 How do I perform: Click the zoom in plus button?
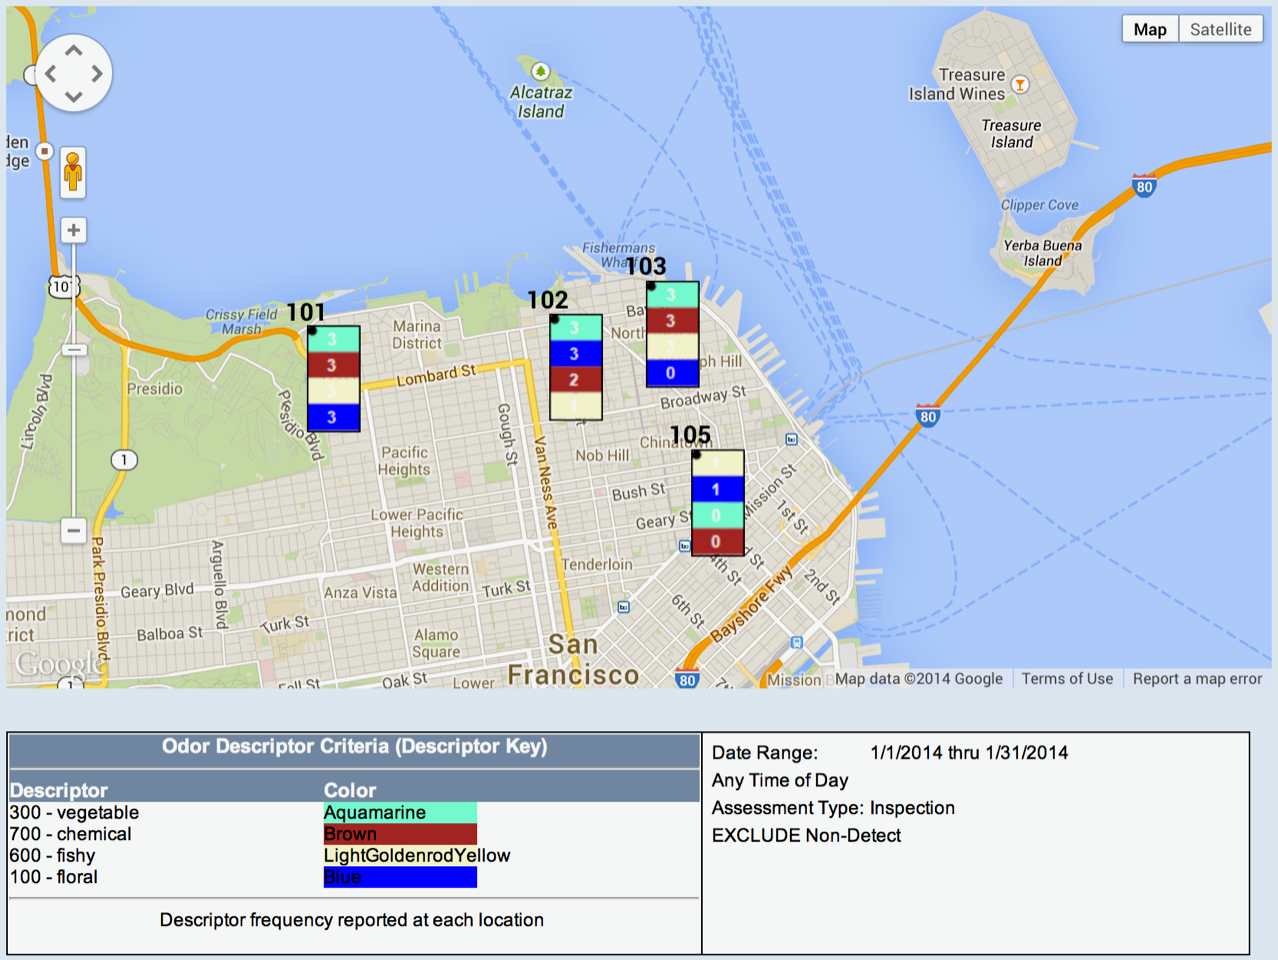[73, 231]
